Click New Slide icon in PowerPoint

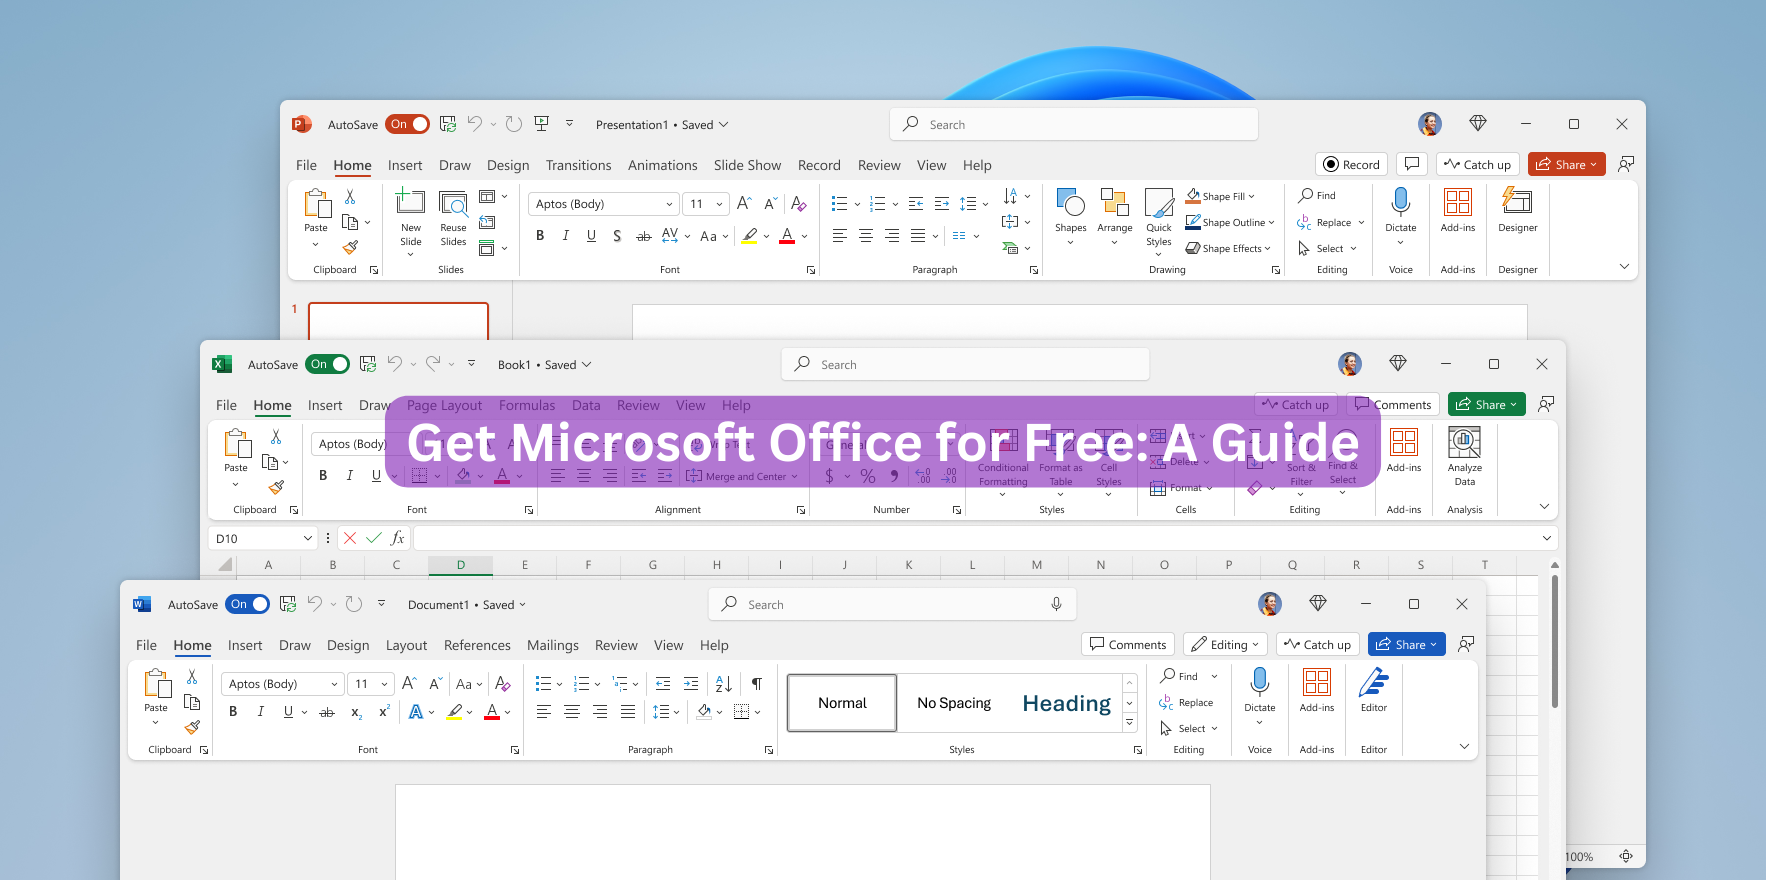pyautogui.click(x=411, y=203)
